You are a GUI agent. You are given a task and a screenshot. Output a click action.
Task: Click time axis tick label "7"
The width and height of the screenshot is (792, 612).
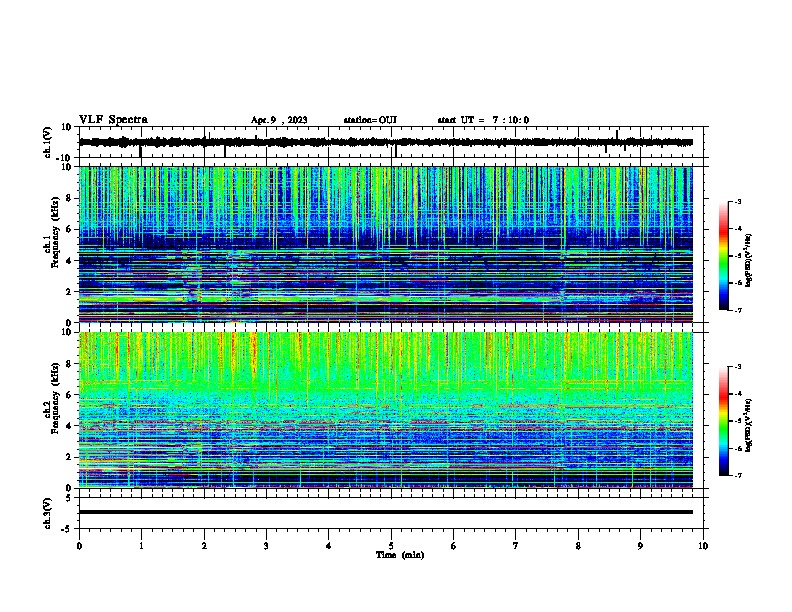[516, 546]
